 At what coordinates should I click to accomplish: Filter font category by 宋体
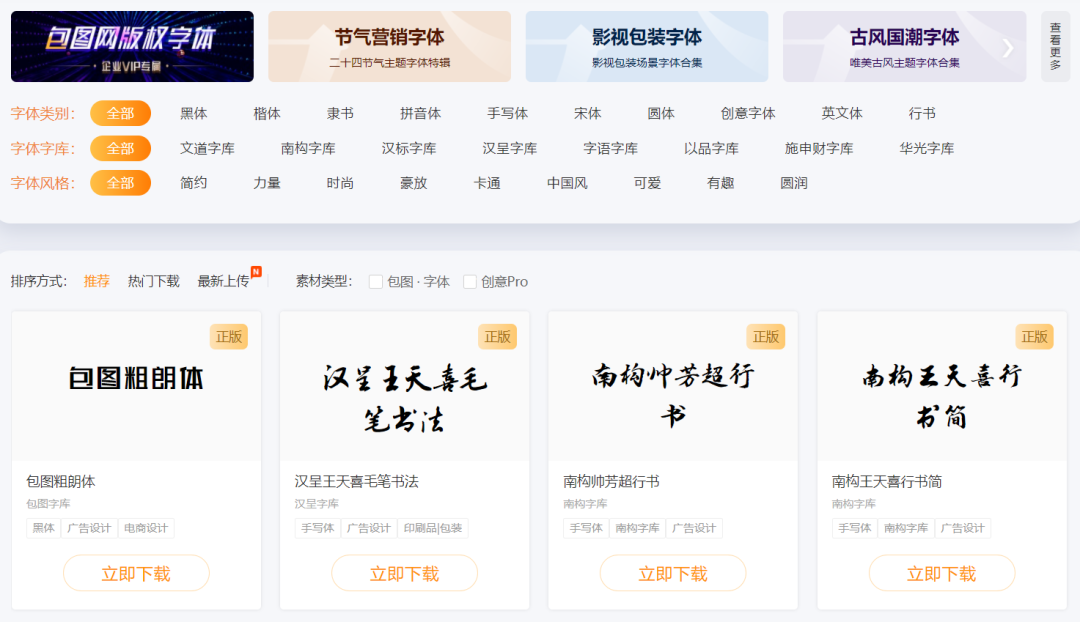coord(588,114)
